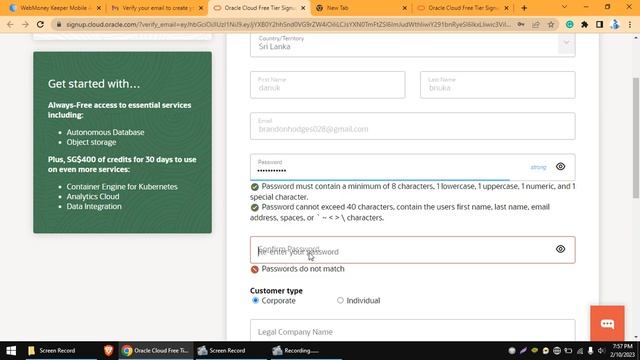Show the Password field contents with eye icon
The height and width of the screenshot is (360, 640).
[560, 167]
